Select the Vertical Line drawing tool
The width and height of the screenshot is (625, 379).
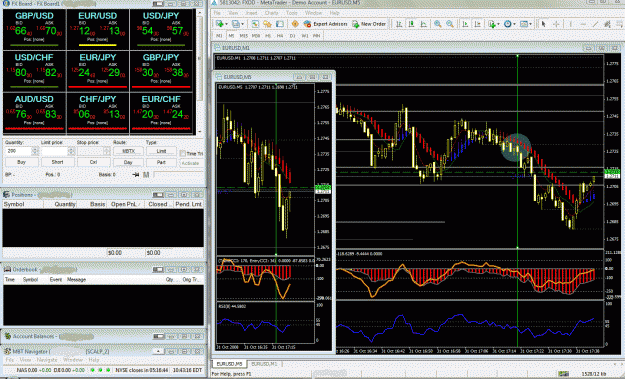pyautogui.click(x=570, y=24)
